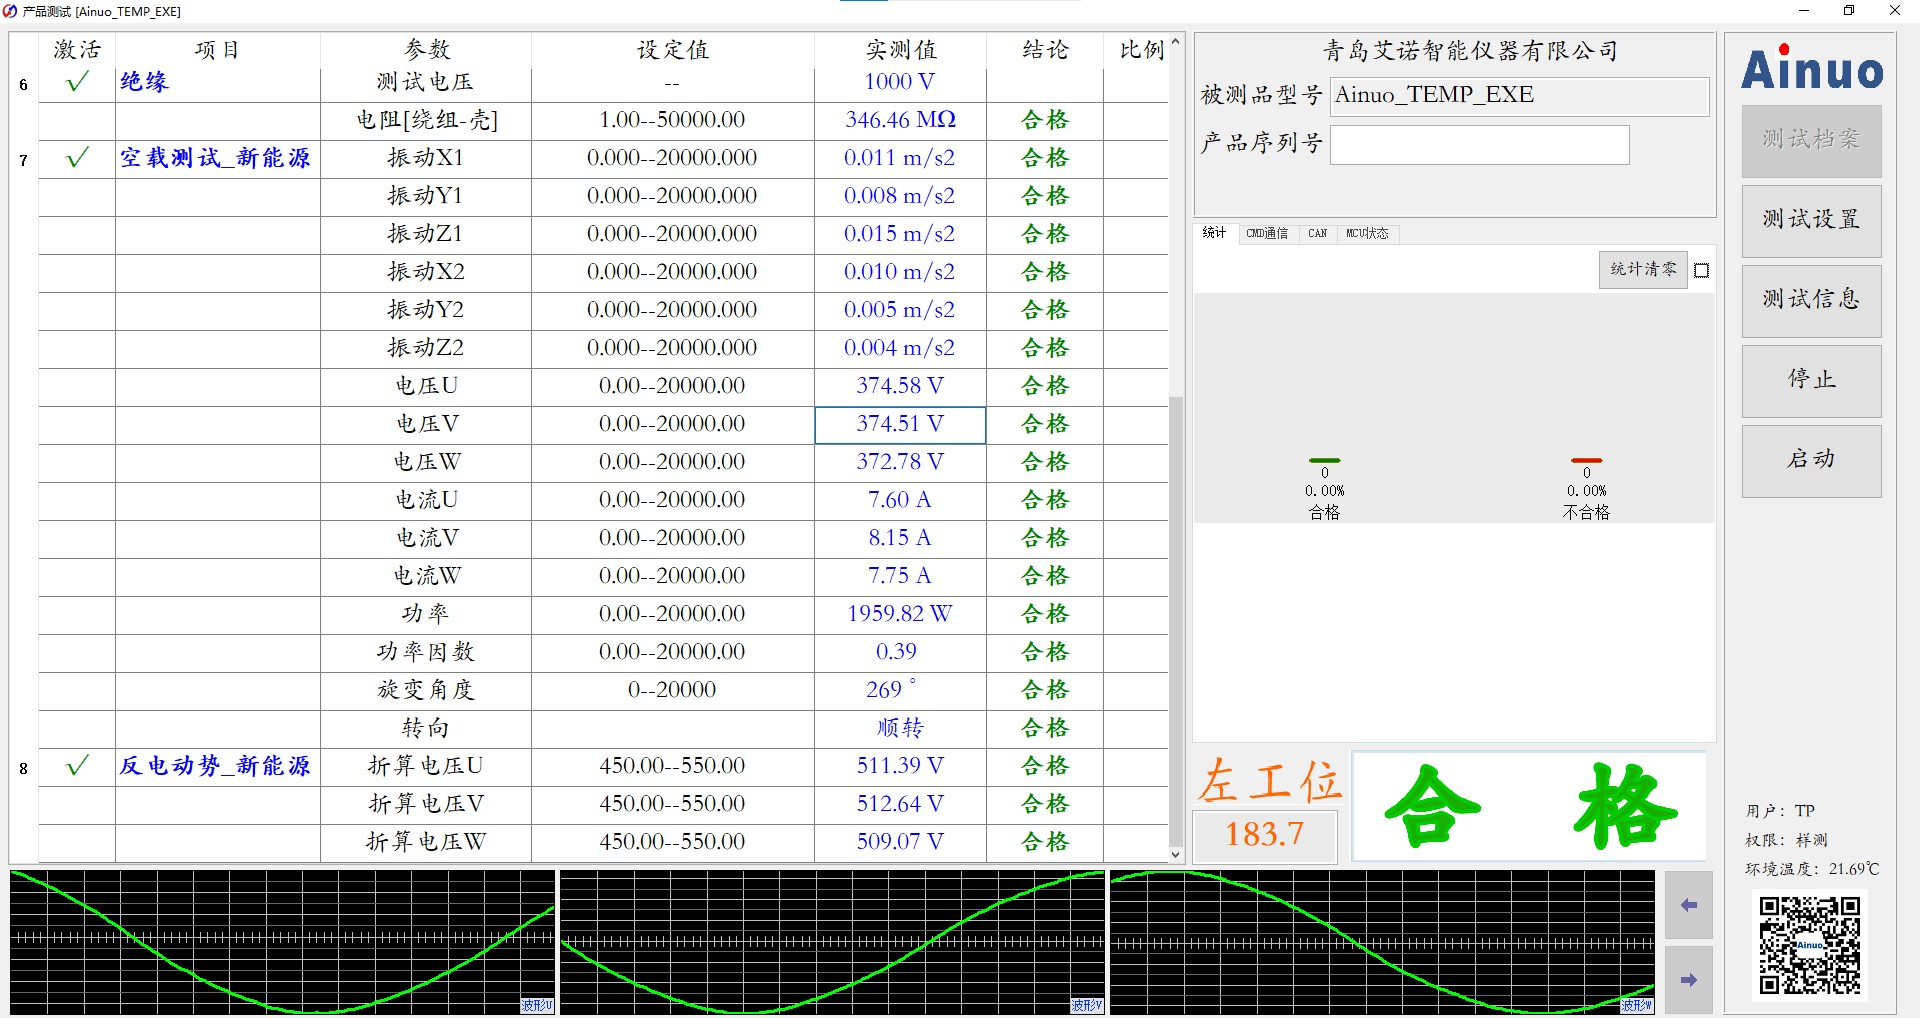Click the left arrow waveform navigation button
The image size is (1920, 1018).
point(1689,905)
